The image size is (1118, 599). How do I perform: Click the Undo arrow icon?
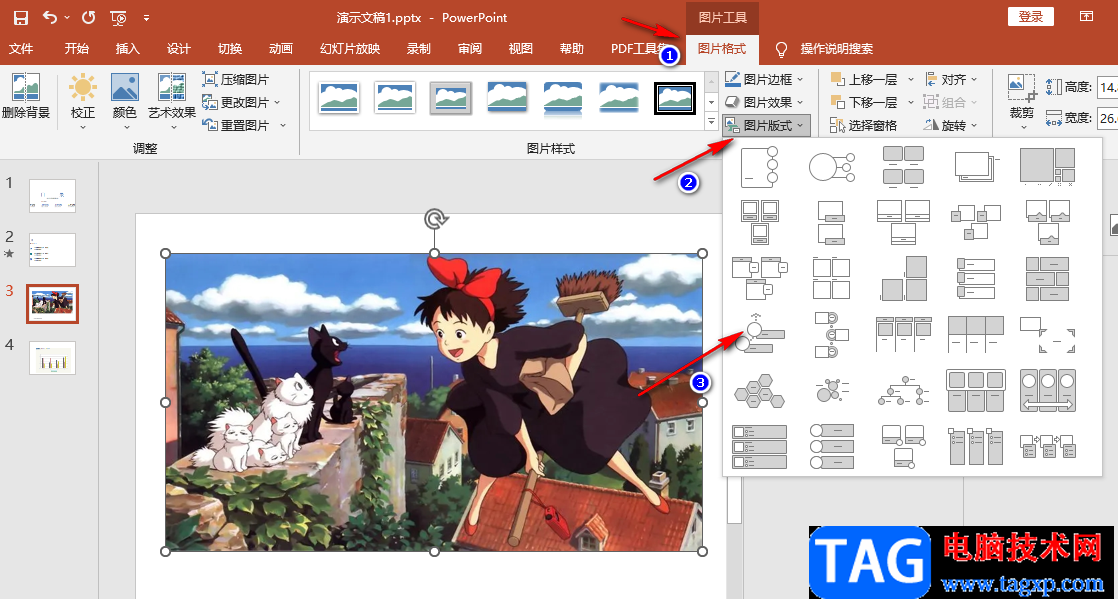click(50, 17)
